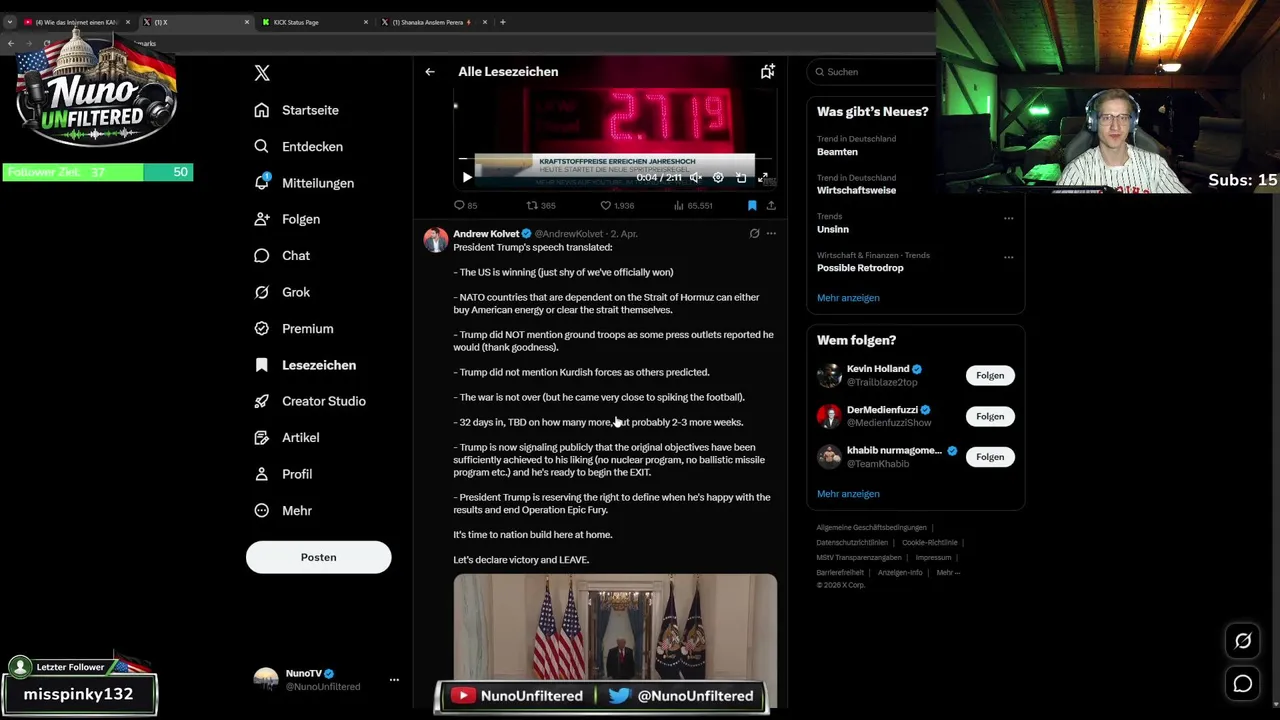1280x720 pixels.
Task: Open the Unsinn trend
Action: (832, 229)
